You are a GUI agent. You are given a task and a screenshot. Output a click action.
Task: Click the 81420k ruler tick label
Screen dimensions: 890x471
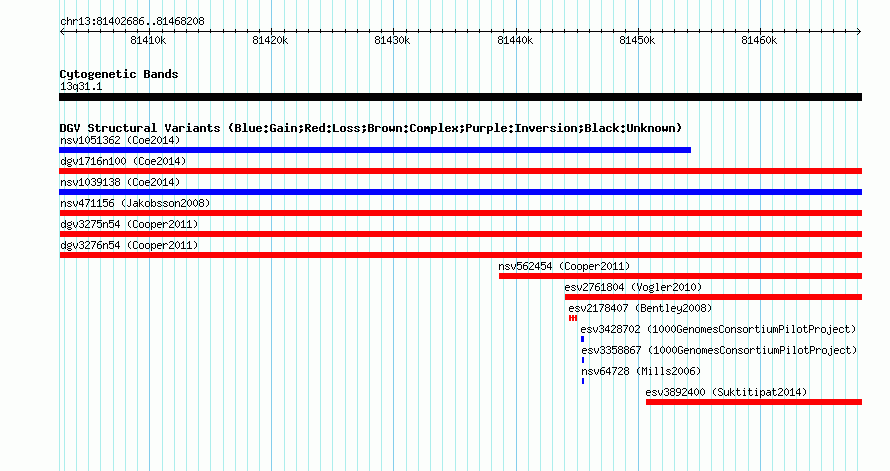[270, 40]
